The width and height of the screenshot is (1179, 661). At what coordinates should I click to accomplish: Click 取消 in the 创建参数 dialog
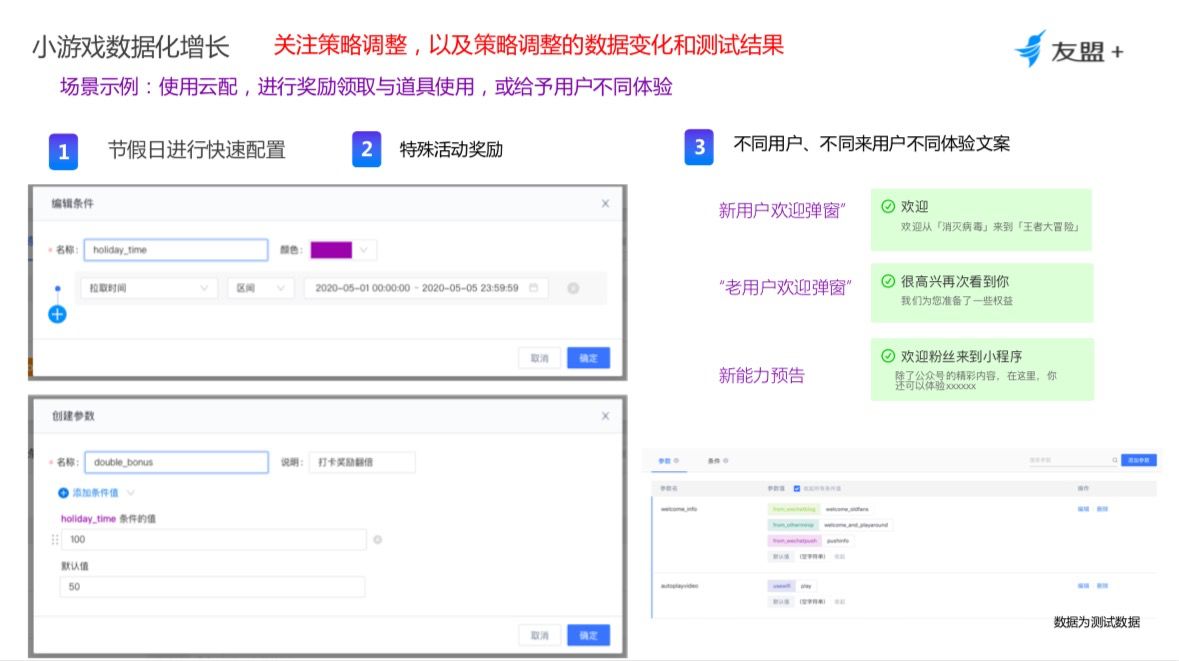pyautogui.click(x=539, y=635)
